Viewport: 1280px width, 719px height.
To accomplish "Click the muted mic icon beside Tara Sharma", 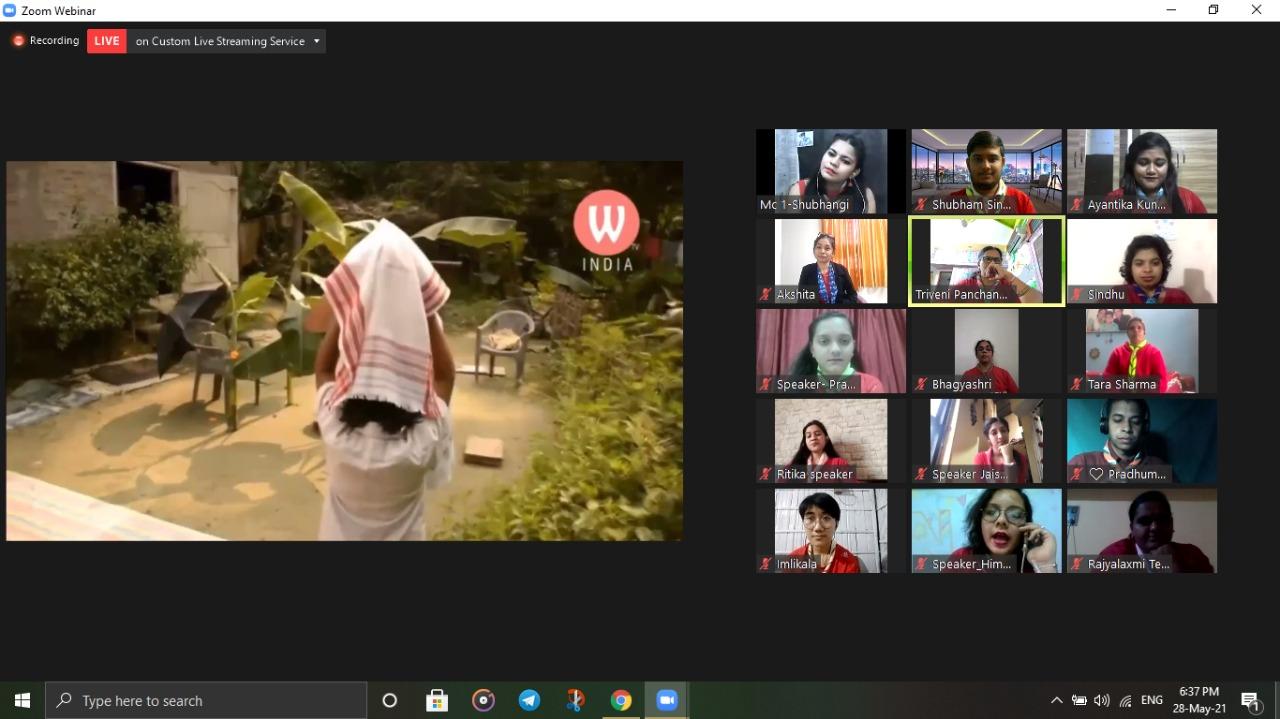I will click(x=1077, y=385).
